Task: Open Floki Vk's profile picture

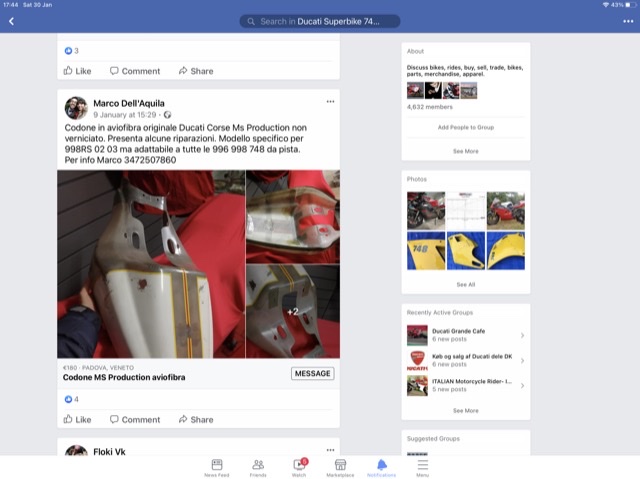Action: (76, 450)
